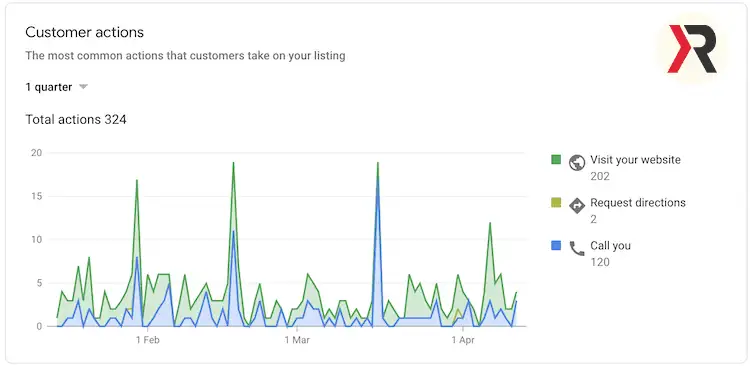The width and height of the screenshot is (750, 366).
Task: Click the globe icon for website visits
Action: click(577, 163)
